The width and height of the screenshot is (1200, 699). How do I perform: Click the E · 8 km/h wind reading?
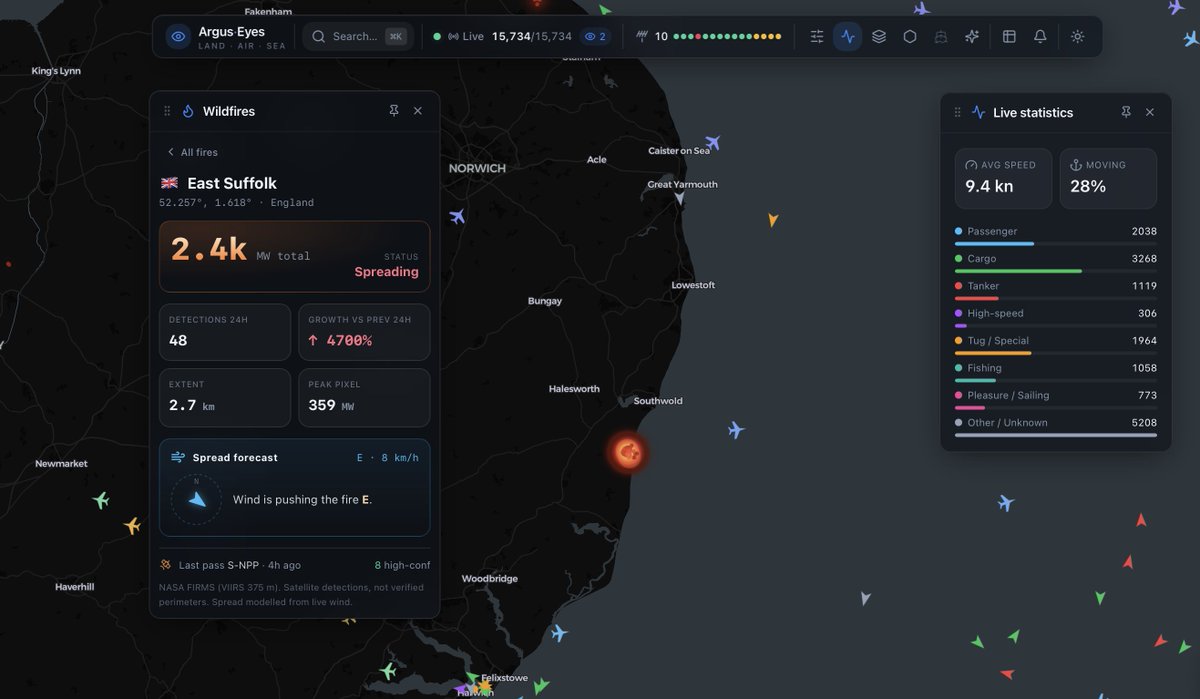[x=388, y=458]
